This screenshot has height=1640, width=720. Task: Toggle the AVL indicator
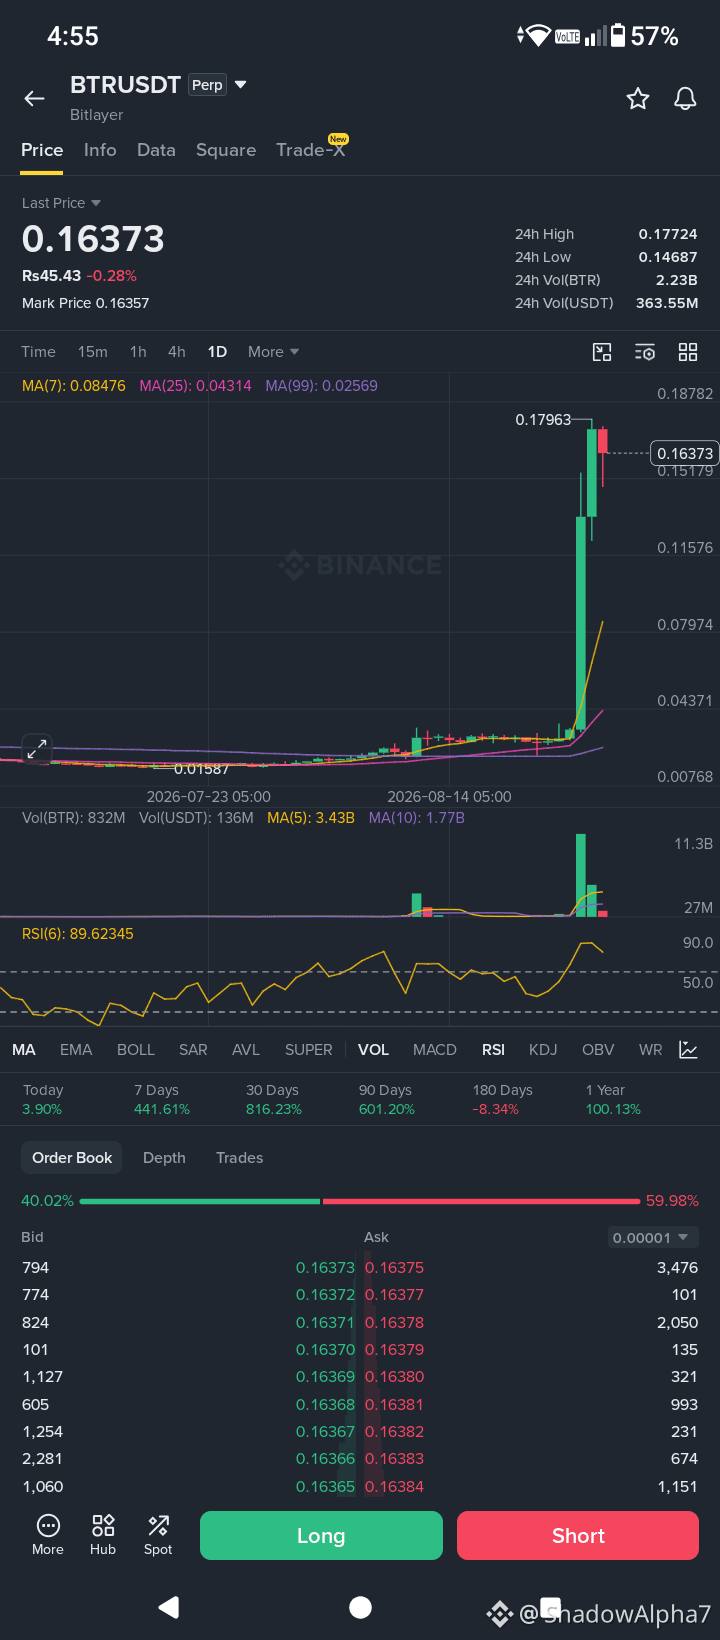[x=246, y=1050]
